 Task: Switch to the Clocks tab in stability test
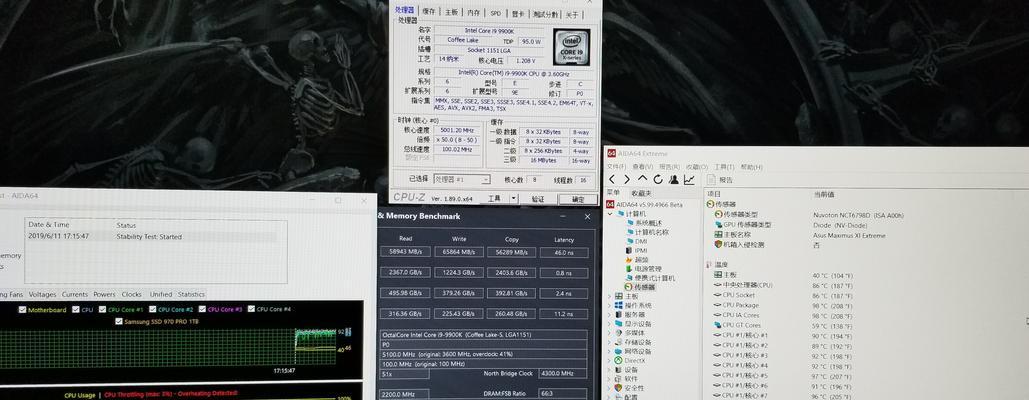tap(132, 294)
